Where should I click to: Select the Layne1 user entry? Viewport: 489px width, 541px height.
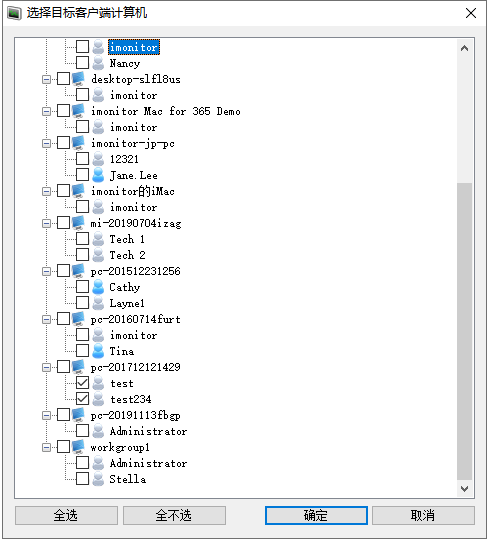click(x=127, y=303)
